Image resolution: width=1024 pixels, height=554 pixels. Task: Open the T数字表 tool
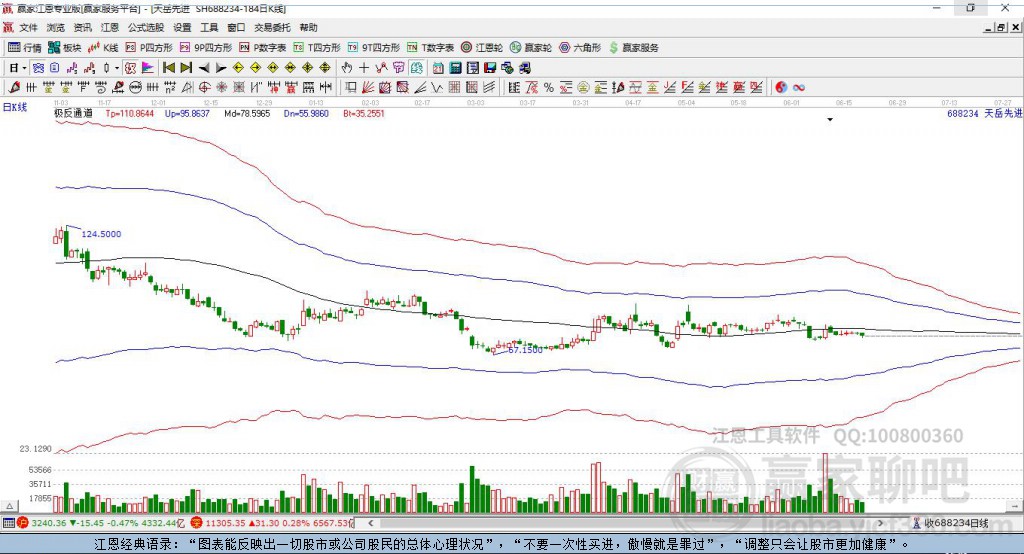430,48
